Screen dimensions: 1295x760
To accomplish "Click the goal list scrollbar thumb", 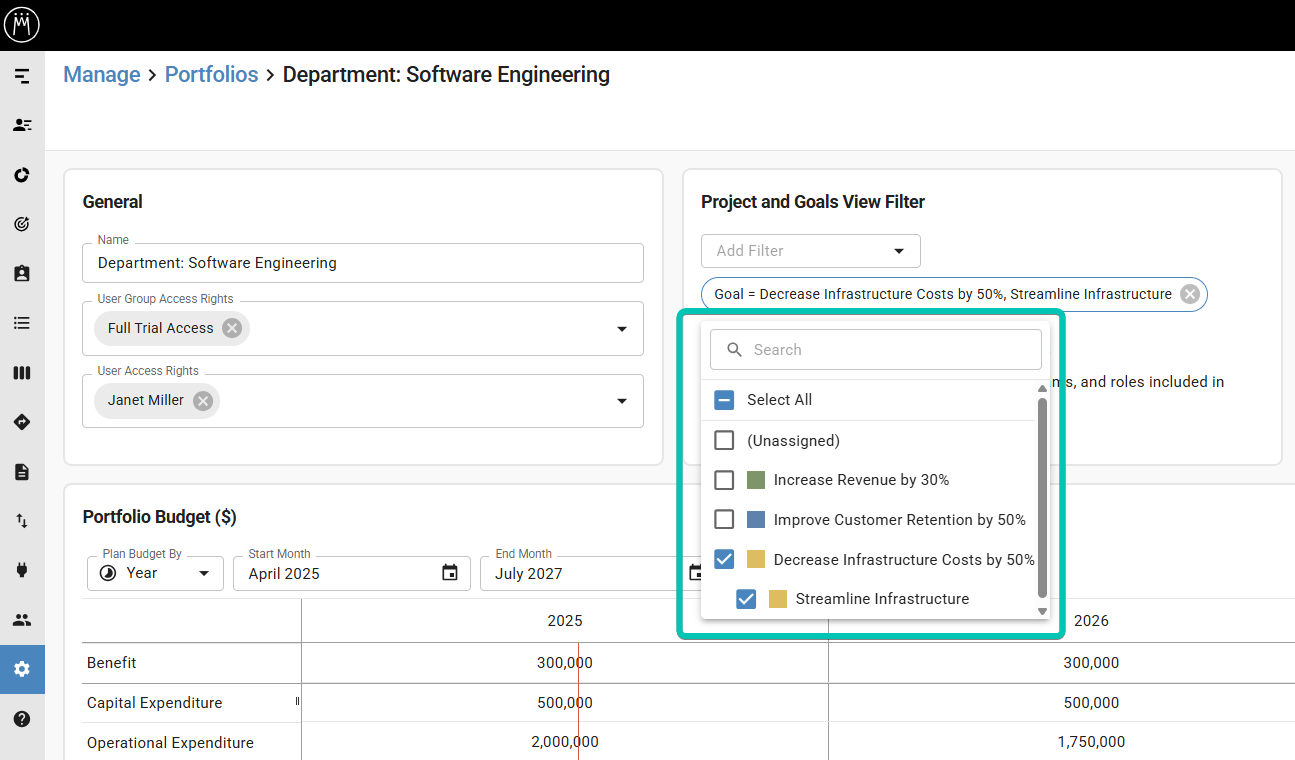I will pyautogui.click(x=1042, y=497).
